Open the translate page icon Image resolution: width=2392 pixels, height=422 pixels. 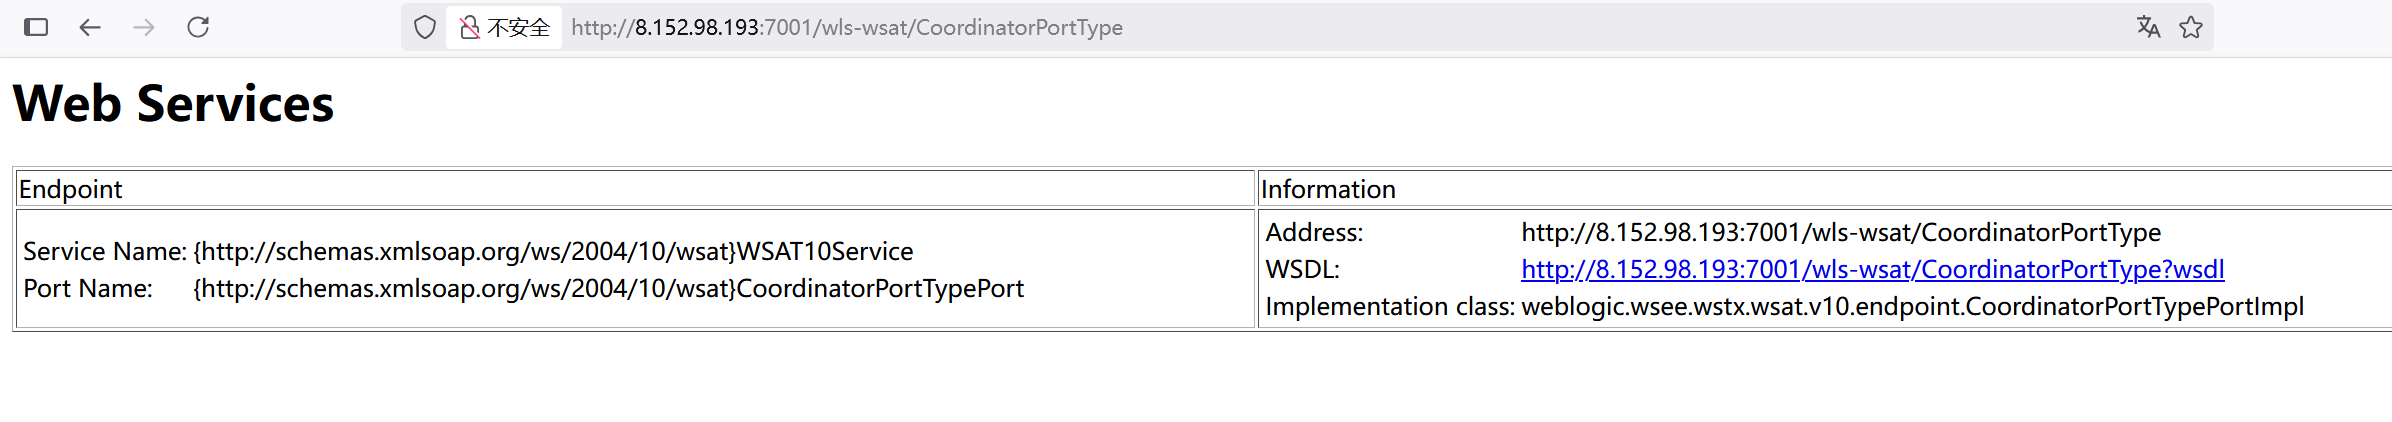coord(2148,27)
